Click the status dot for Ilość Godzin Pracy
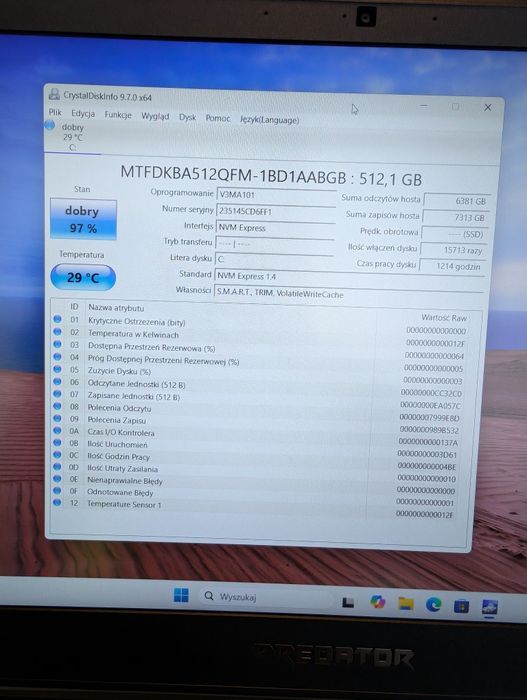This screenshot has height=700, width=527. [x=57, y=454]
